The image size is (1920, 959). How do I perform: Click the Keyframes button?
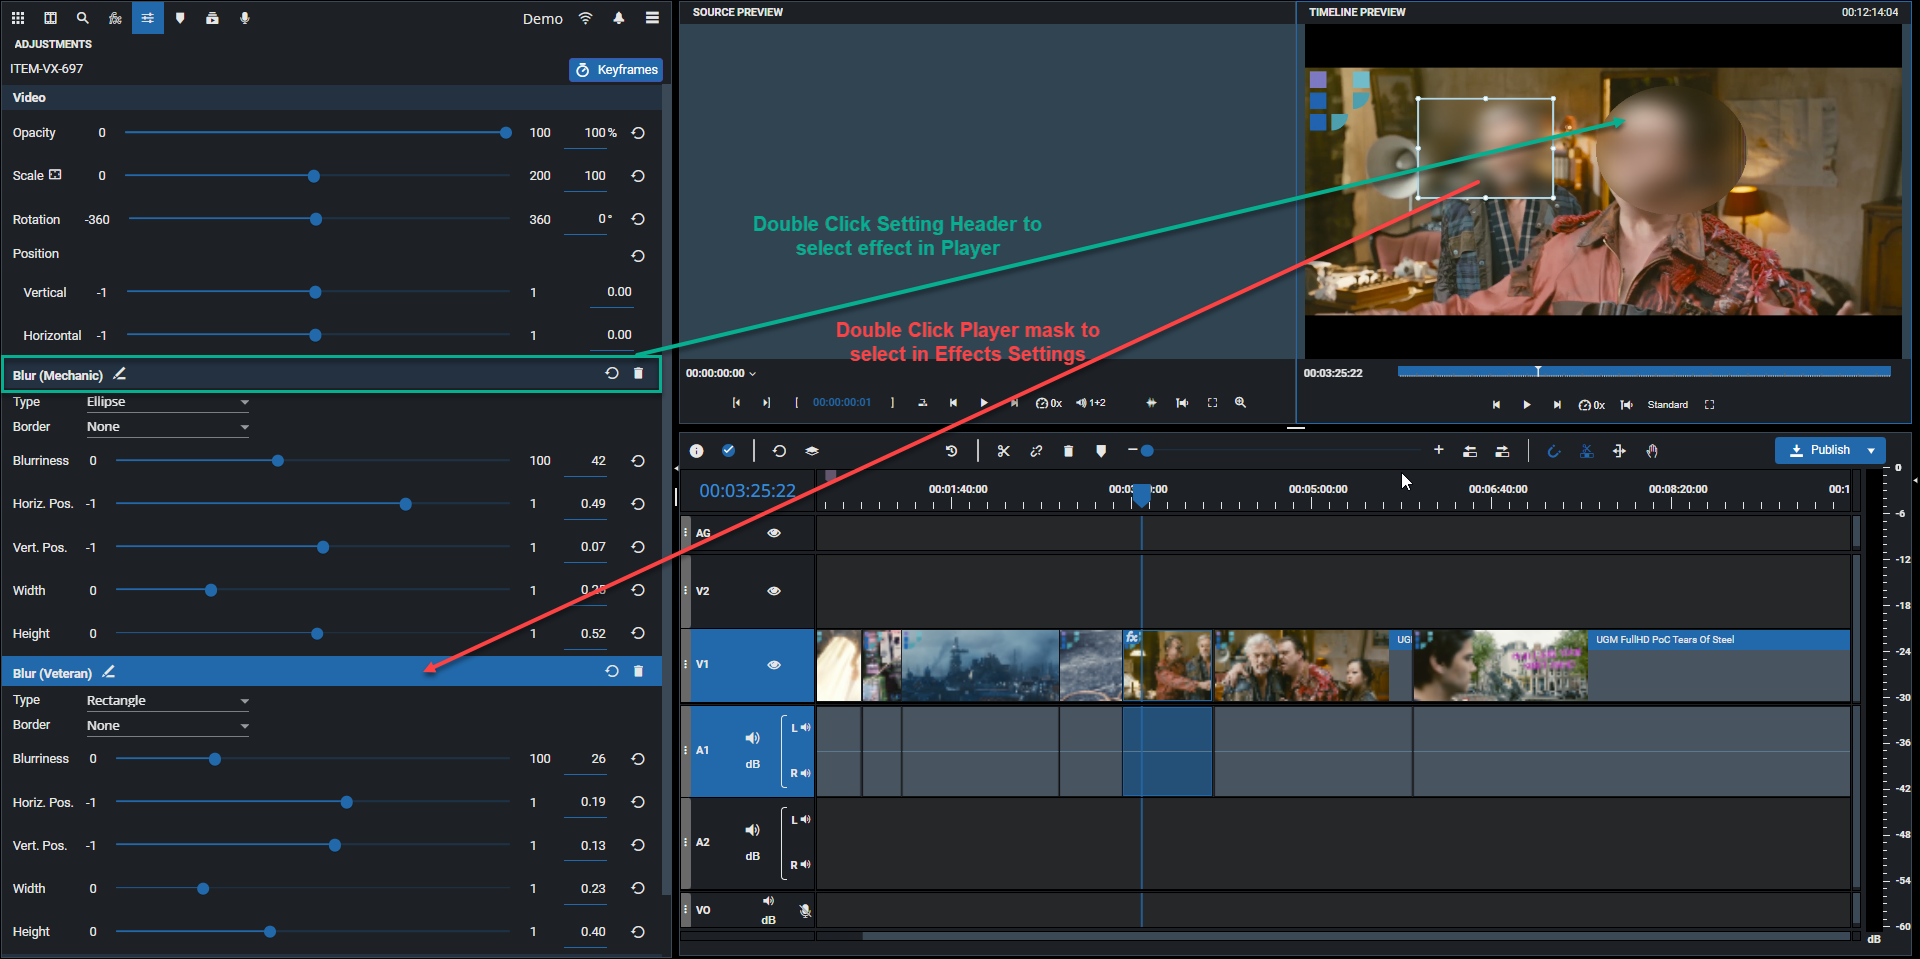tap(616, 70)
